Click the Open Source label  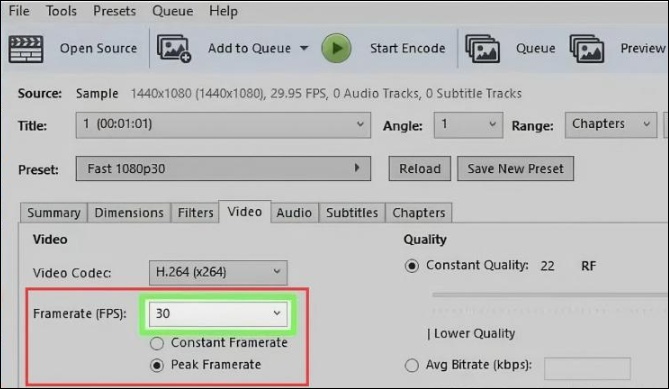[x=99, y=48]
